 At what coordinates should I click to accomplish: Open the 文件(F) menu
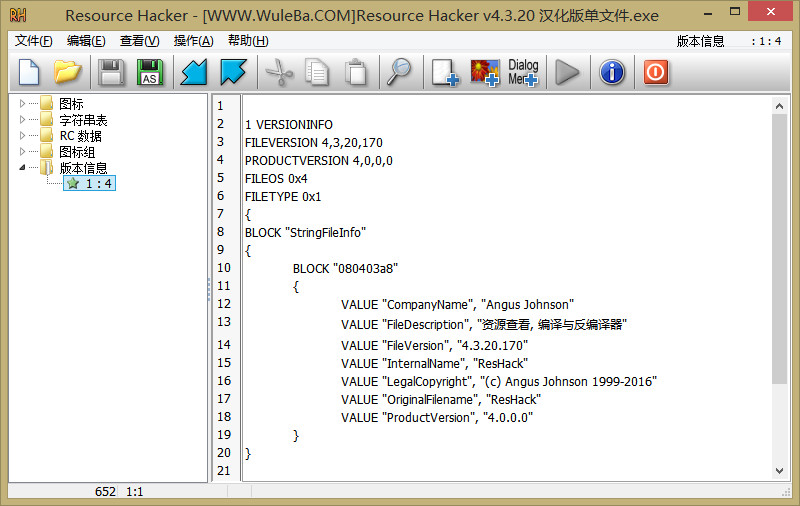click(x=34, y=41)
